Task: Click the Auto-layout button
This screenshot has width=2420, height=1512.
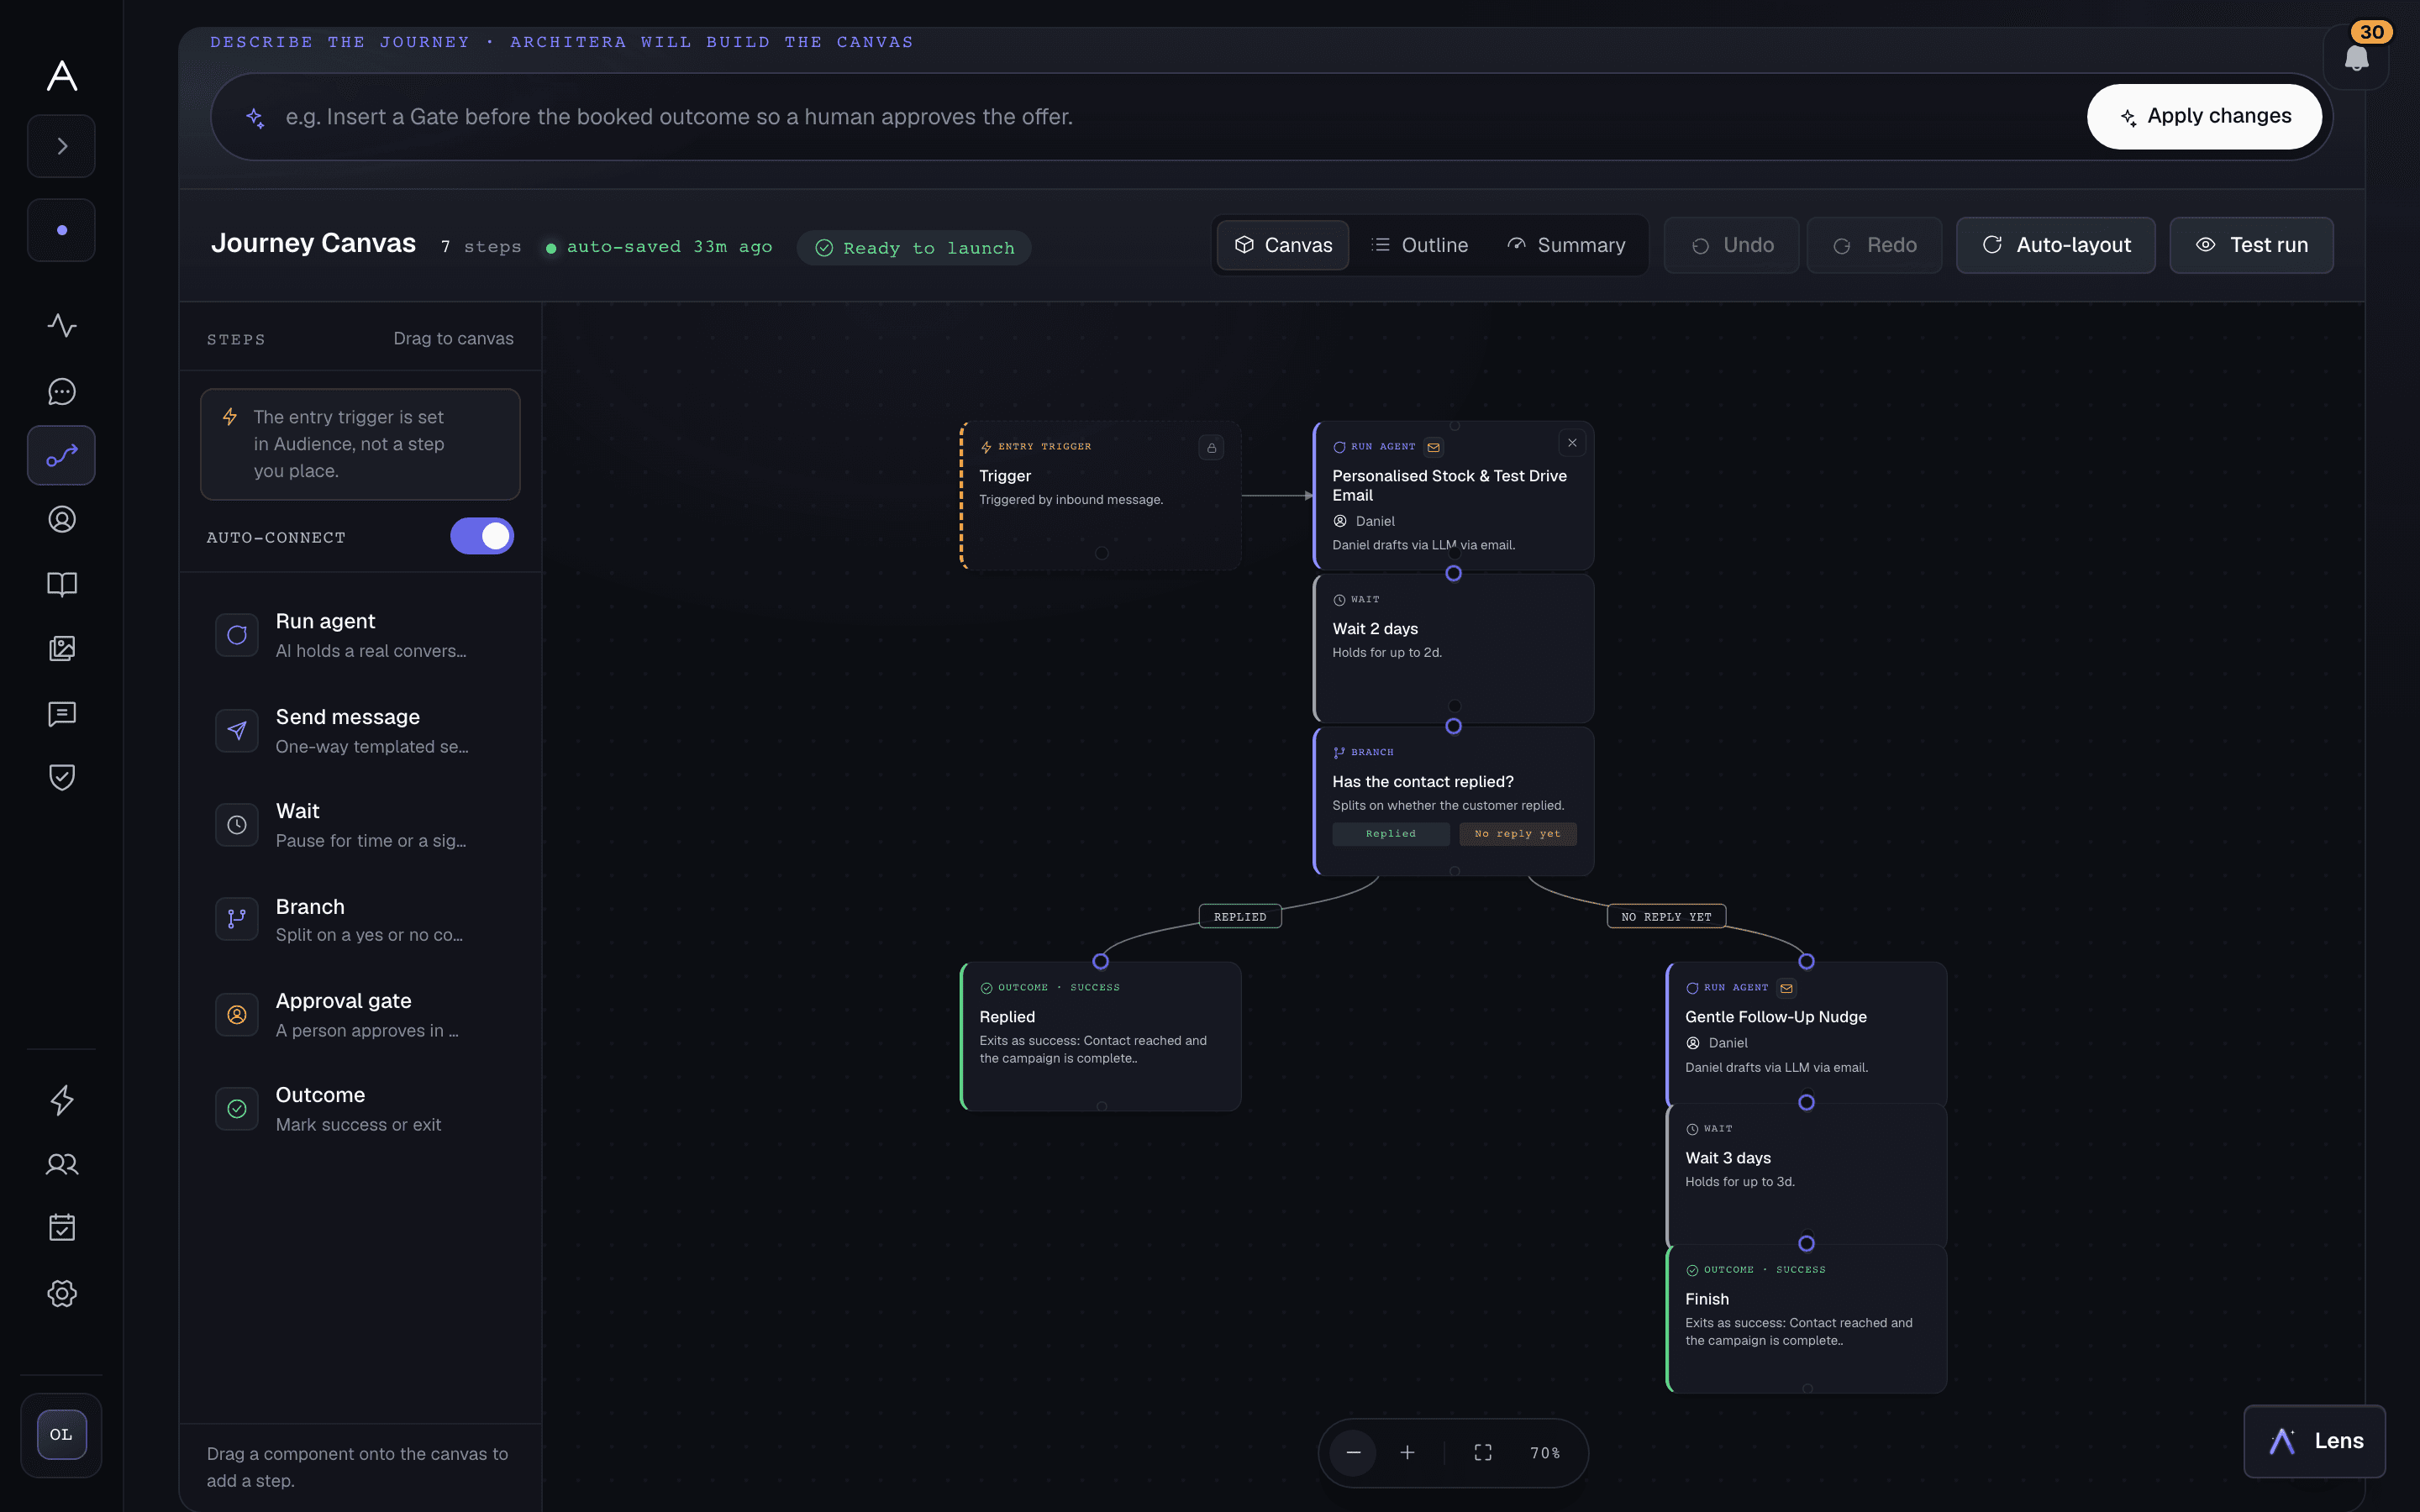Action: coord(2056,245)
